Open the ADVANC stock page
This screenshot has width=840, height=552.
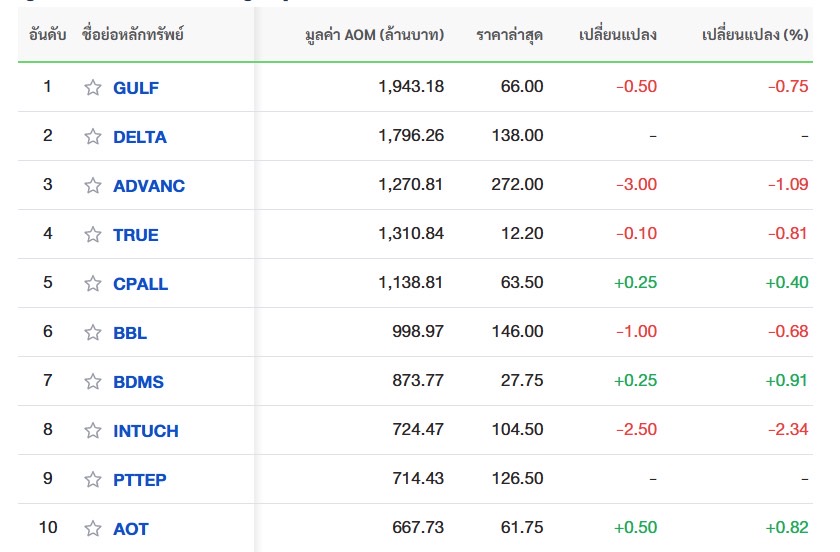[x=149, y=186]
